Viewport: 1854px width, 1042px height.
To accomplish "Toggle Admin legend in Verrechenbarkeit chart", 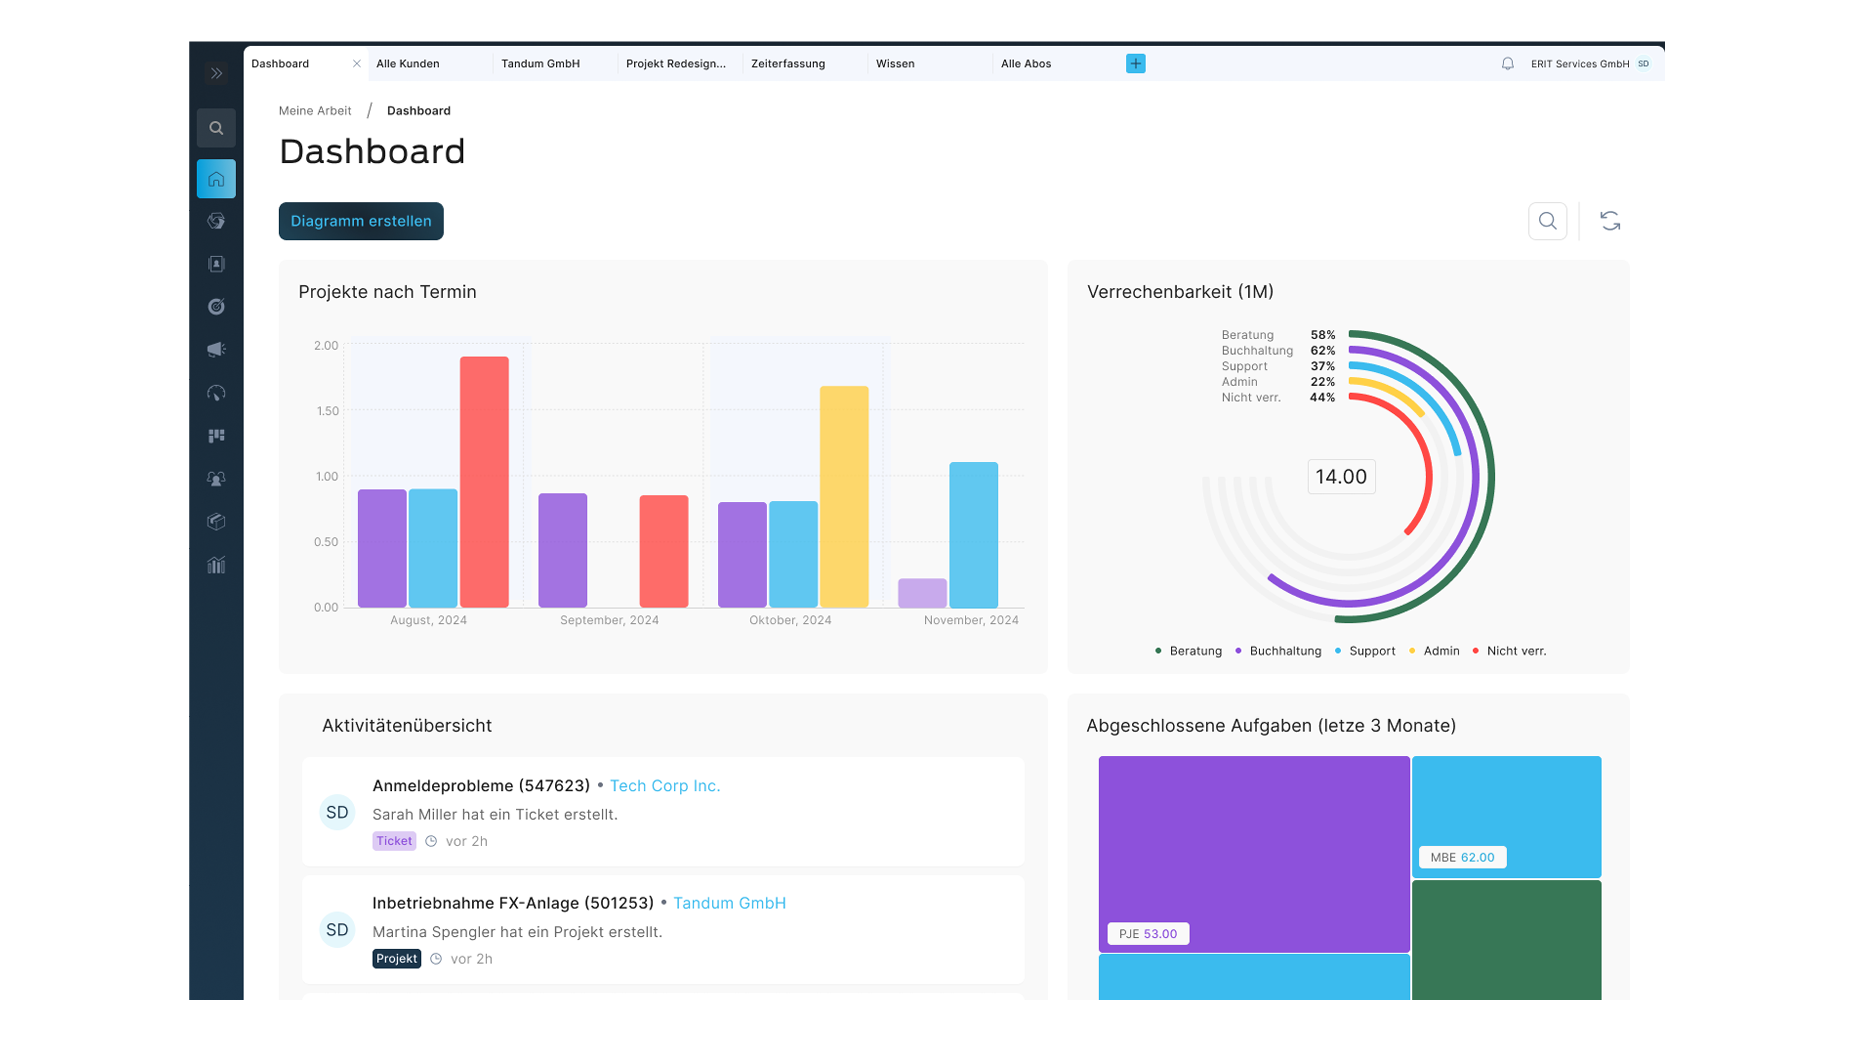I will click(x=1434, y=651).
